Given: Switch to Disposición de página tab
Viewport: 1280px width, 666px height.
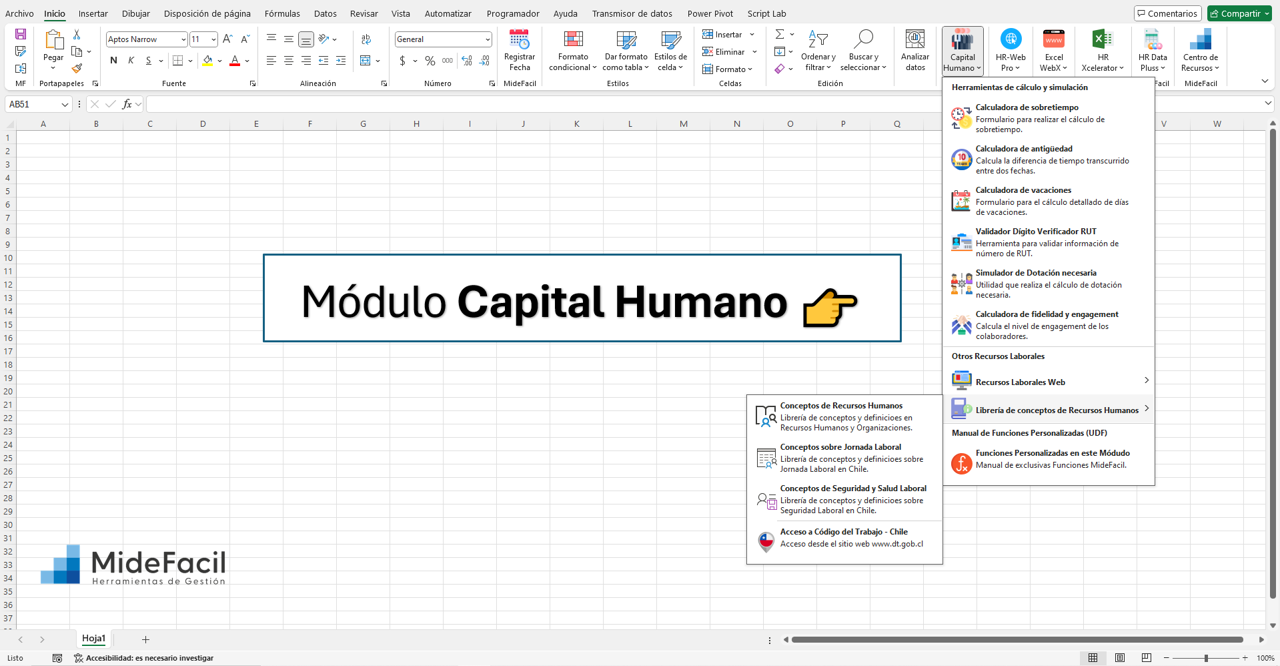Looking at the screenshot, I should tap(207, 14).
